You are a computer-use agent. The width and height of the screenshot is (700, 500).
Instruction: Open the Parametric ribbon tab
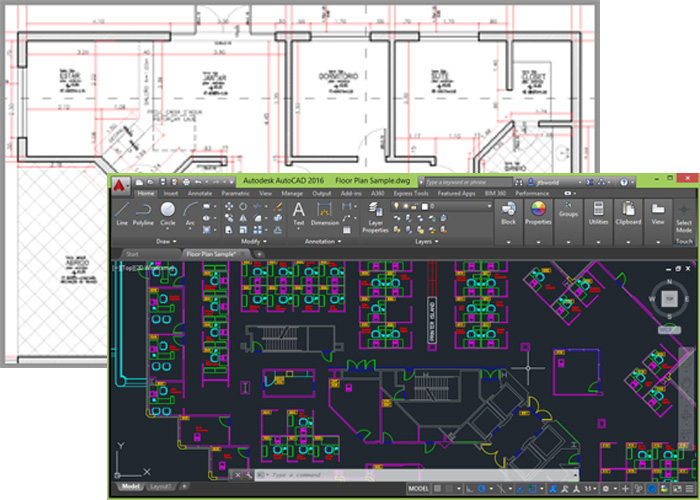pyautogui.click(x=235, y=193)
